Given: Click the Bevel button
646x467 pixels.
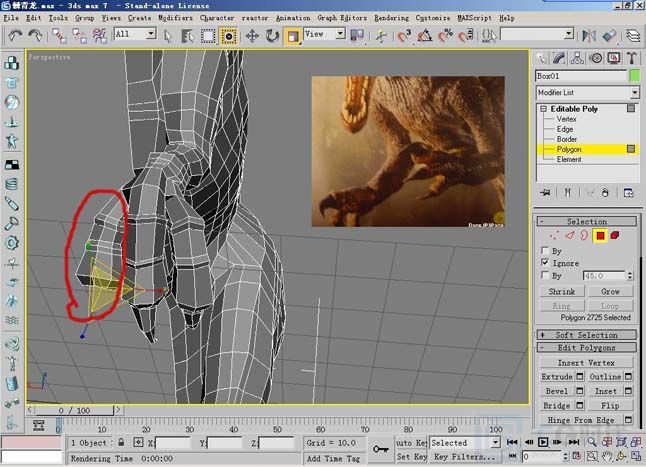Looking at the screenshot, I should pos(557,391).
